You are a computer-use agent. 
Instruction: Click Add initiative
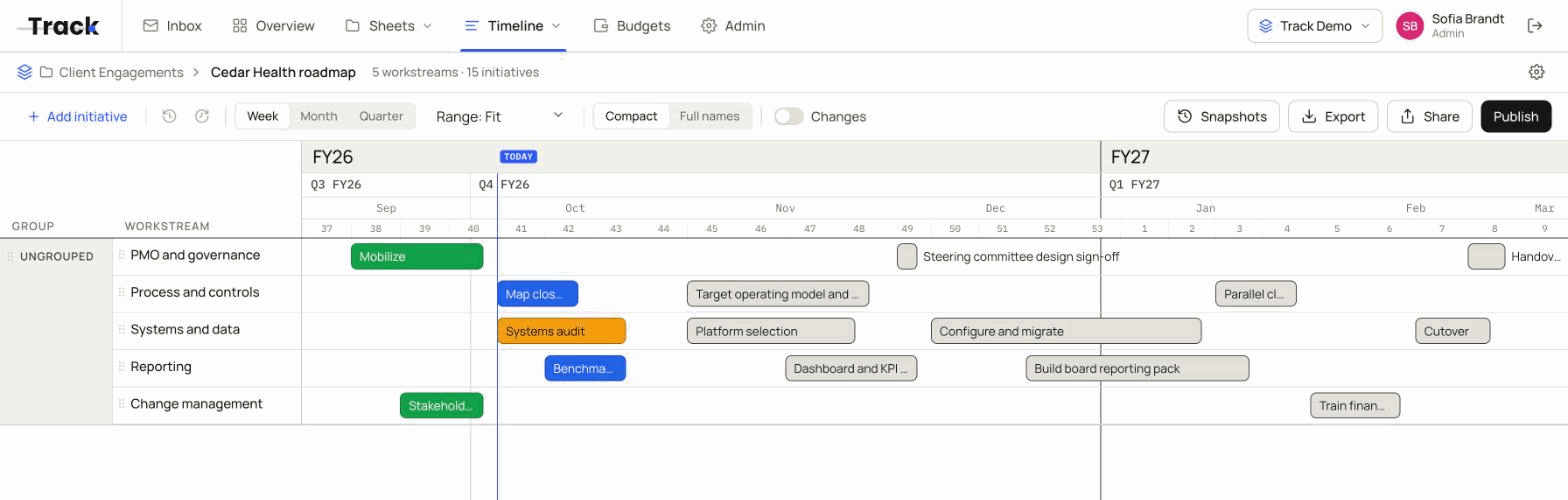click(77, 116)
